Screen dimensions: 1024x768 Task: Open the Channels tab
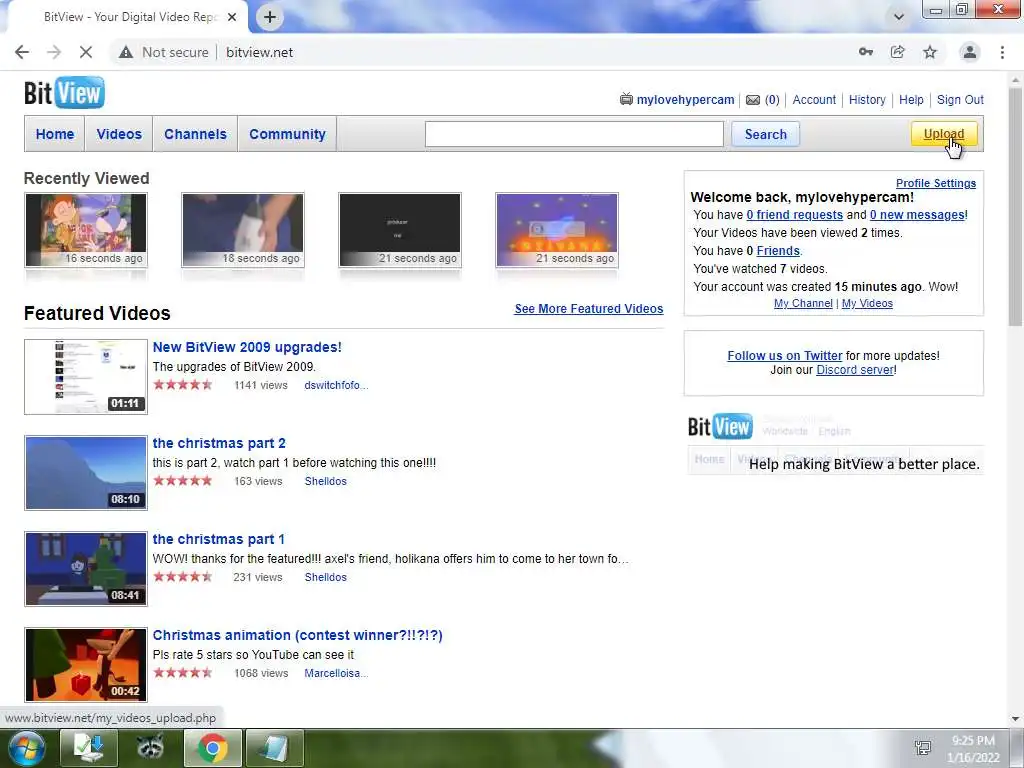[x=195, y=134]
